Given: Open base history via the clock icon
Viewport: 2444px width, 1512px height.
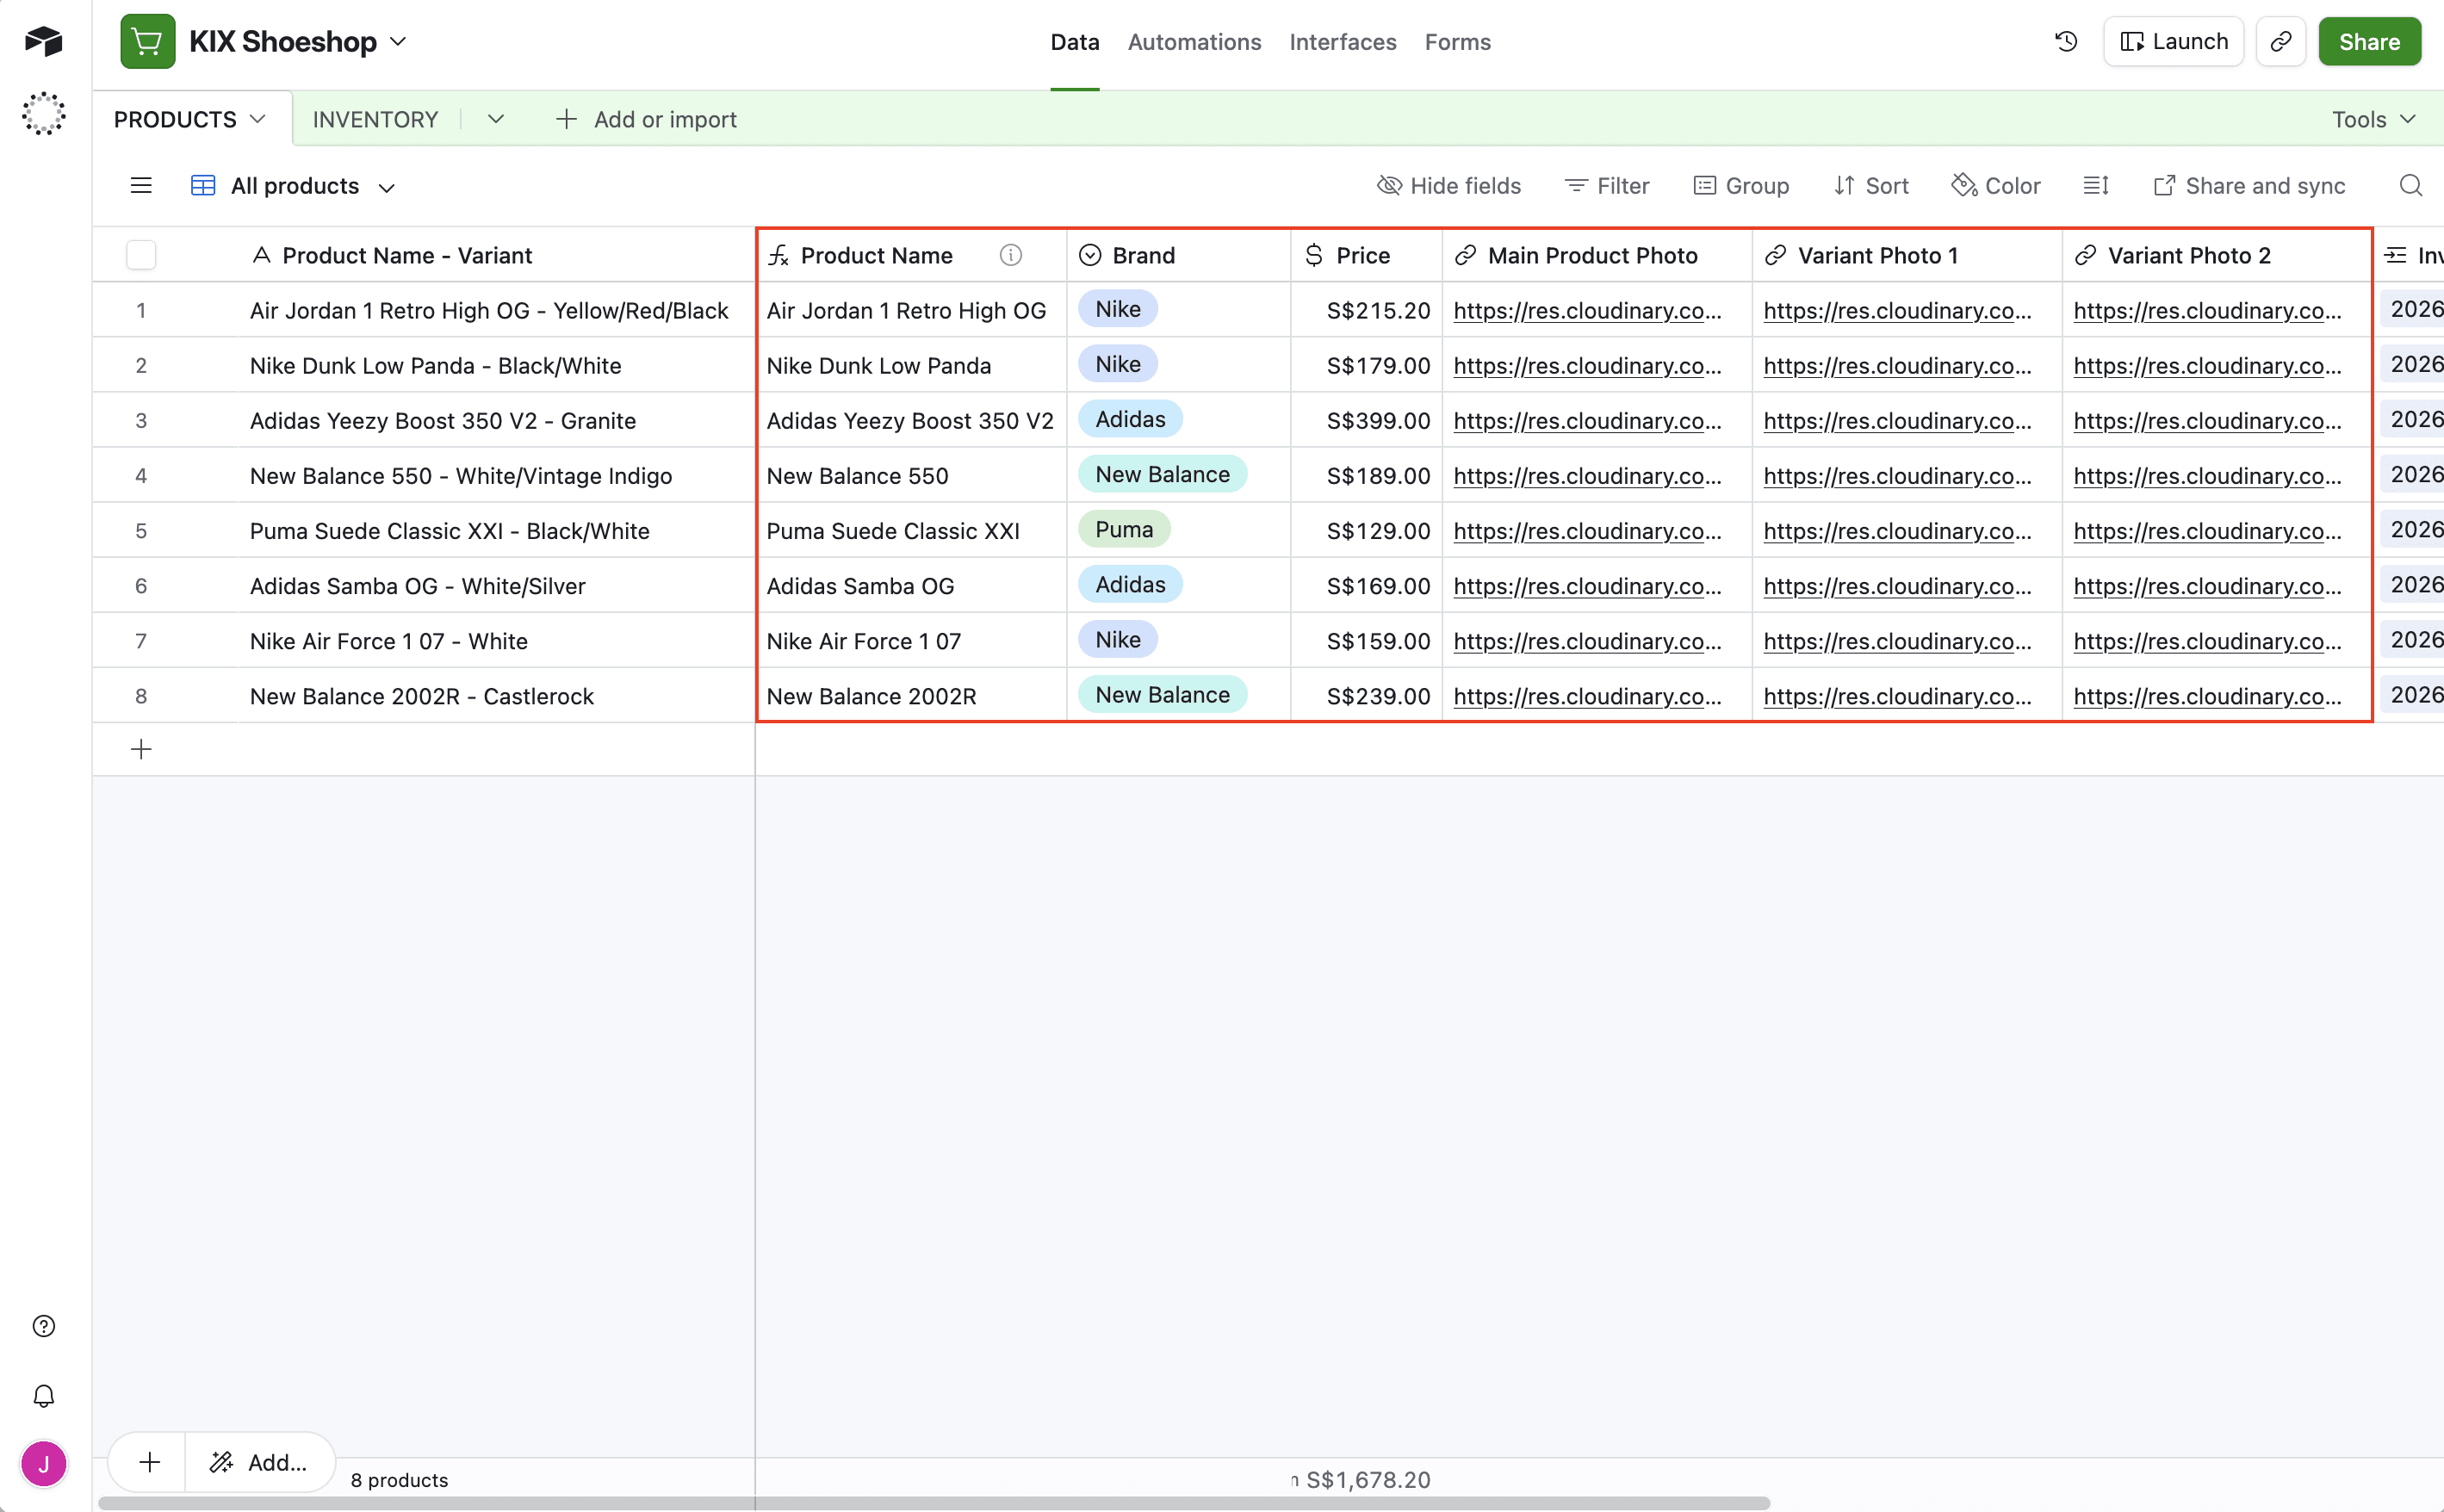Looking at the screenshot, I should pos(2066,41).
